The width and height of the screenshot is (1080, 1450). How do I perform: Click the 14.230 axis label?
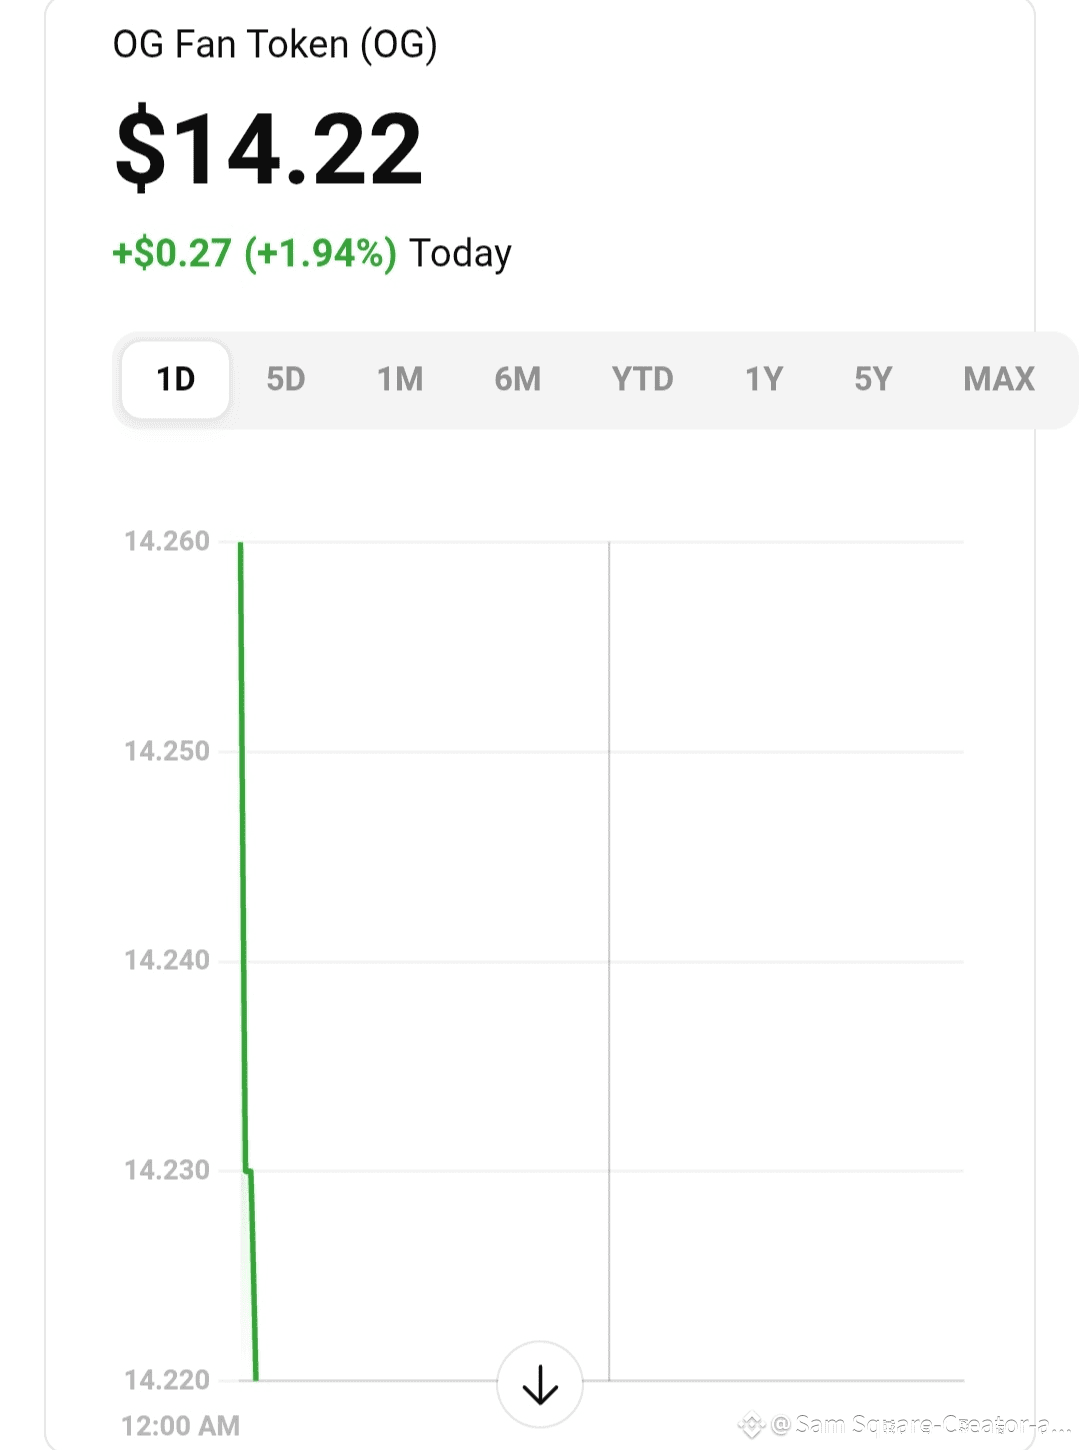[x=167, y=1170]
